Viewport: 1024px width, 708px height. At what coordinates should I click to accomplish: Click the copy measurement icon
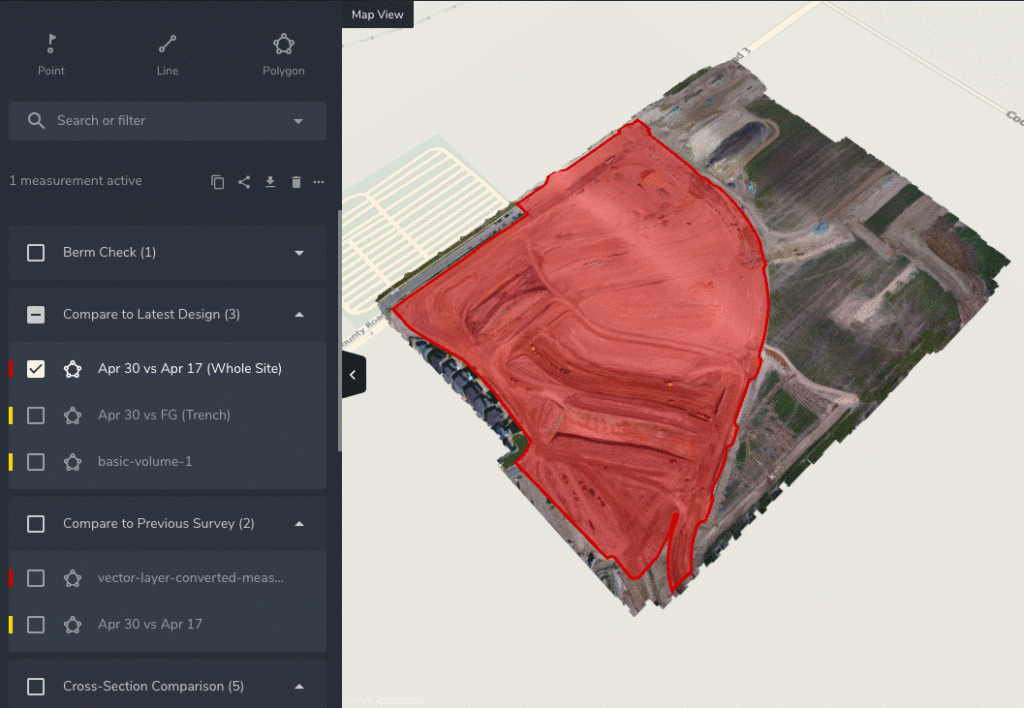click(218, 182)
